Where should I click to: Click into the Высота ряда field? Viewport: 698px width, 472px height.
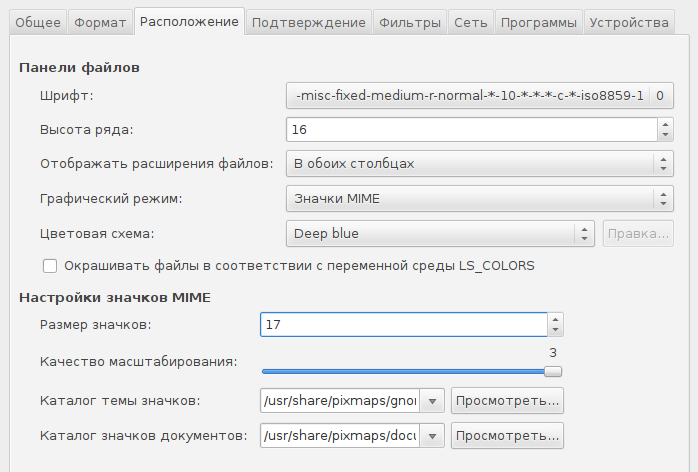(x=472, y=130)
